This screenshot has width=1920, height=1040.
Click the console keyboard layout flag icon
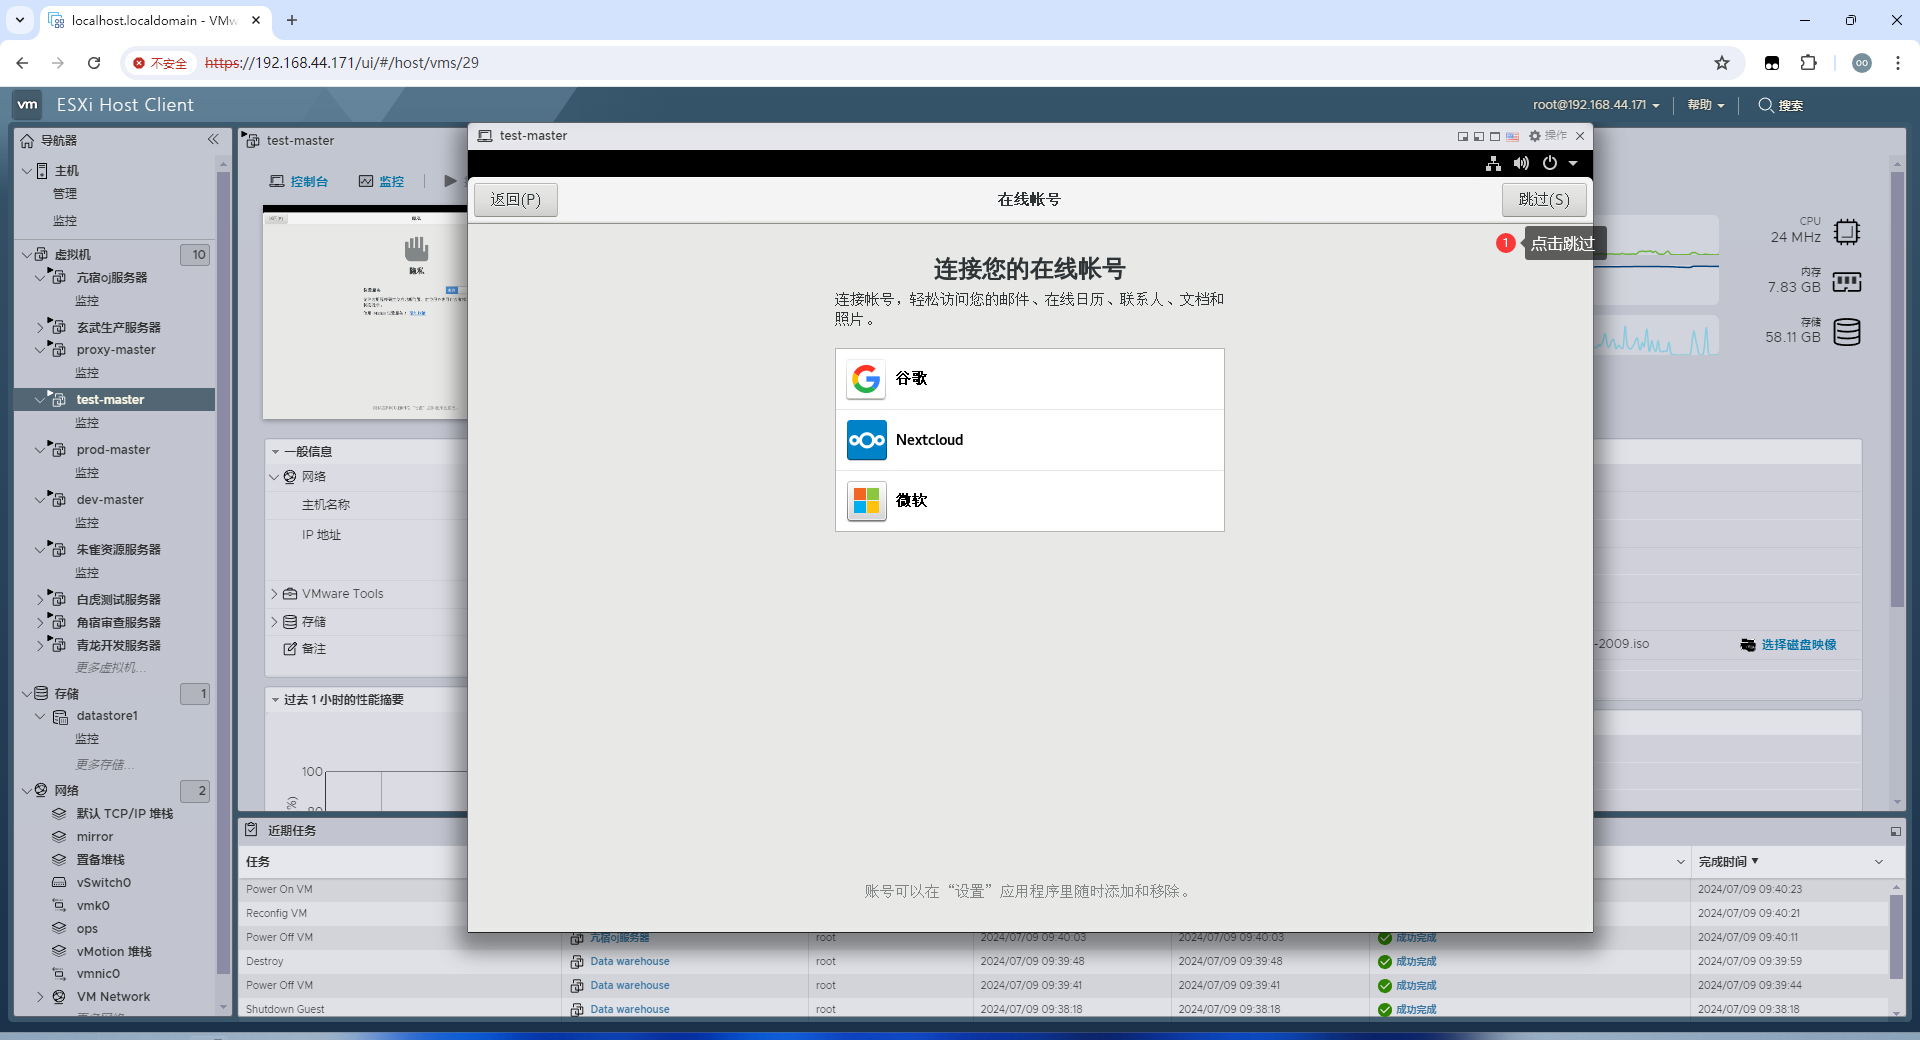click(1513, 136)
